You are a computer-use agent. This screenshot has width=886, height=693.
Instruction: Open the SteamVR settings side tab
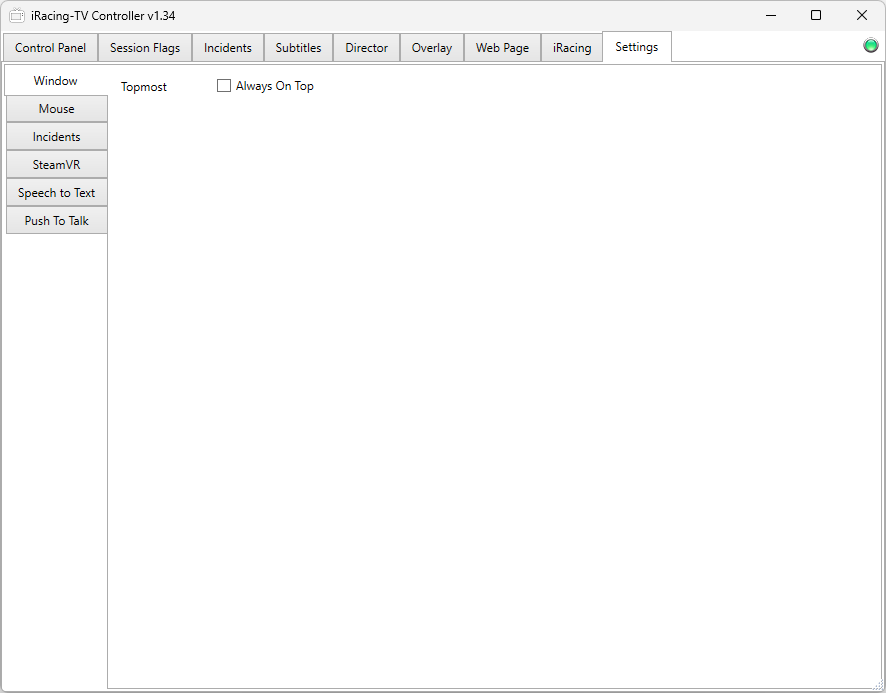click(x=57, y=164)
